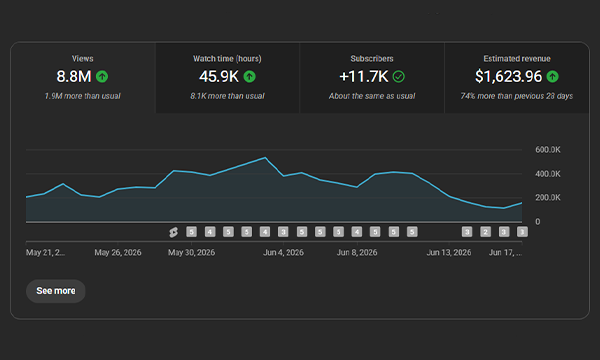This screenshot has width=600, height=360.
Task: Open the last video marker at Jun 17
Action: [x=522, y=232]
